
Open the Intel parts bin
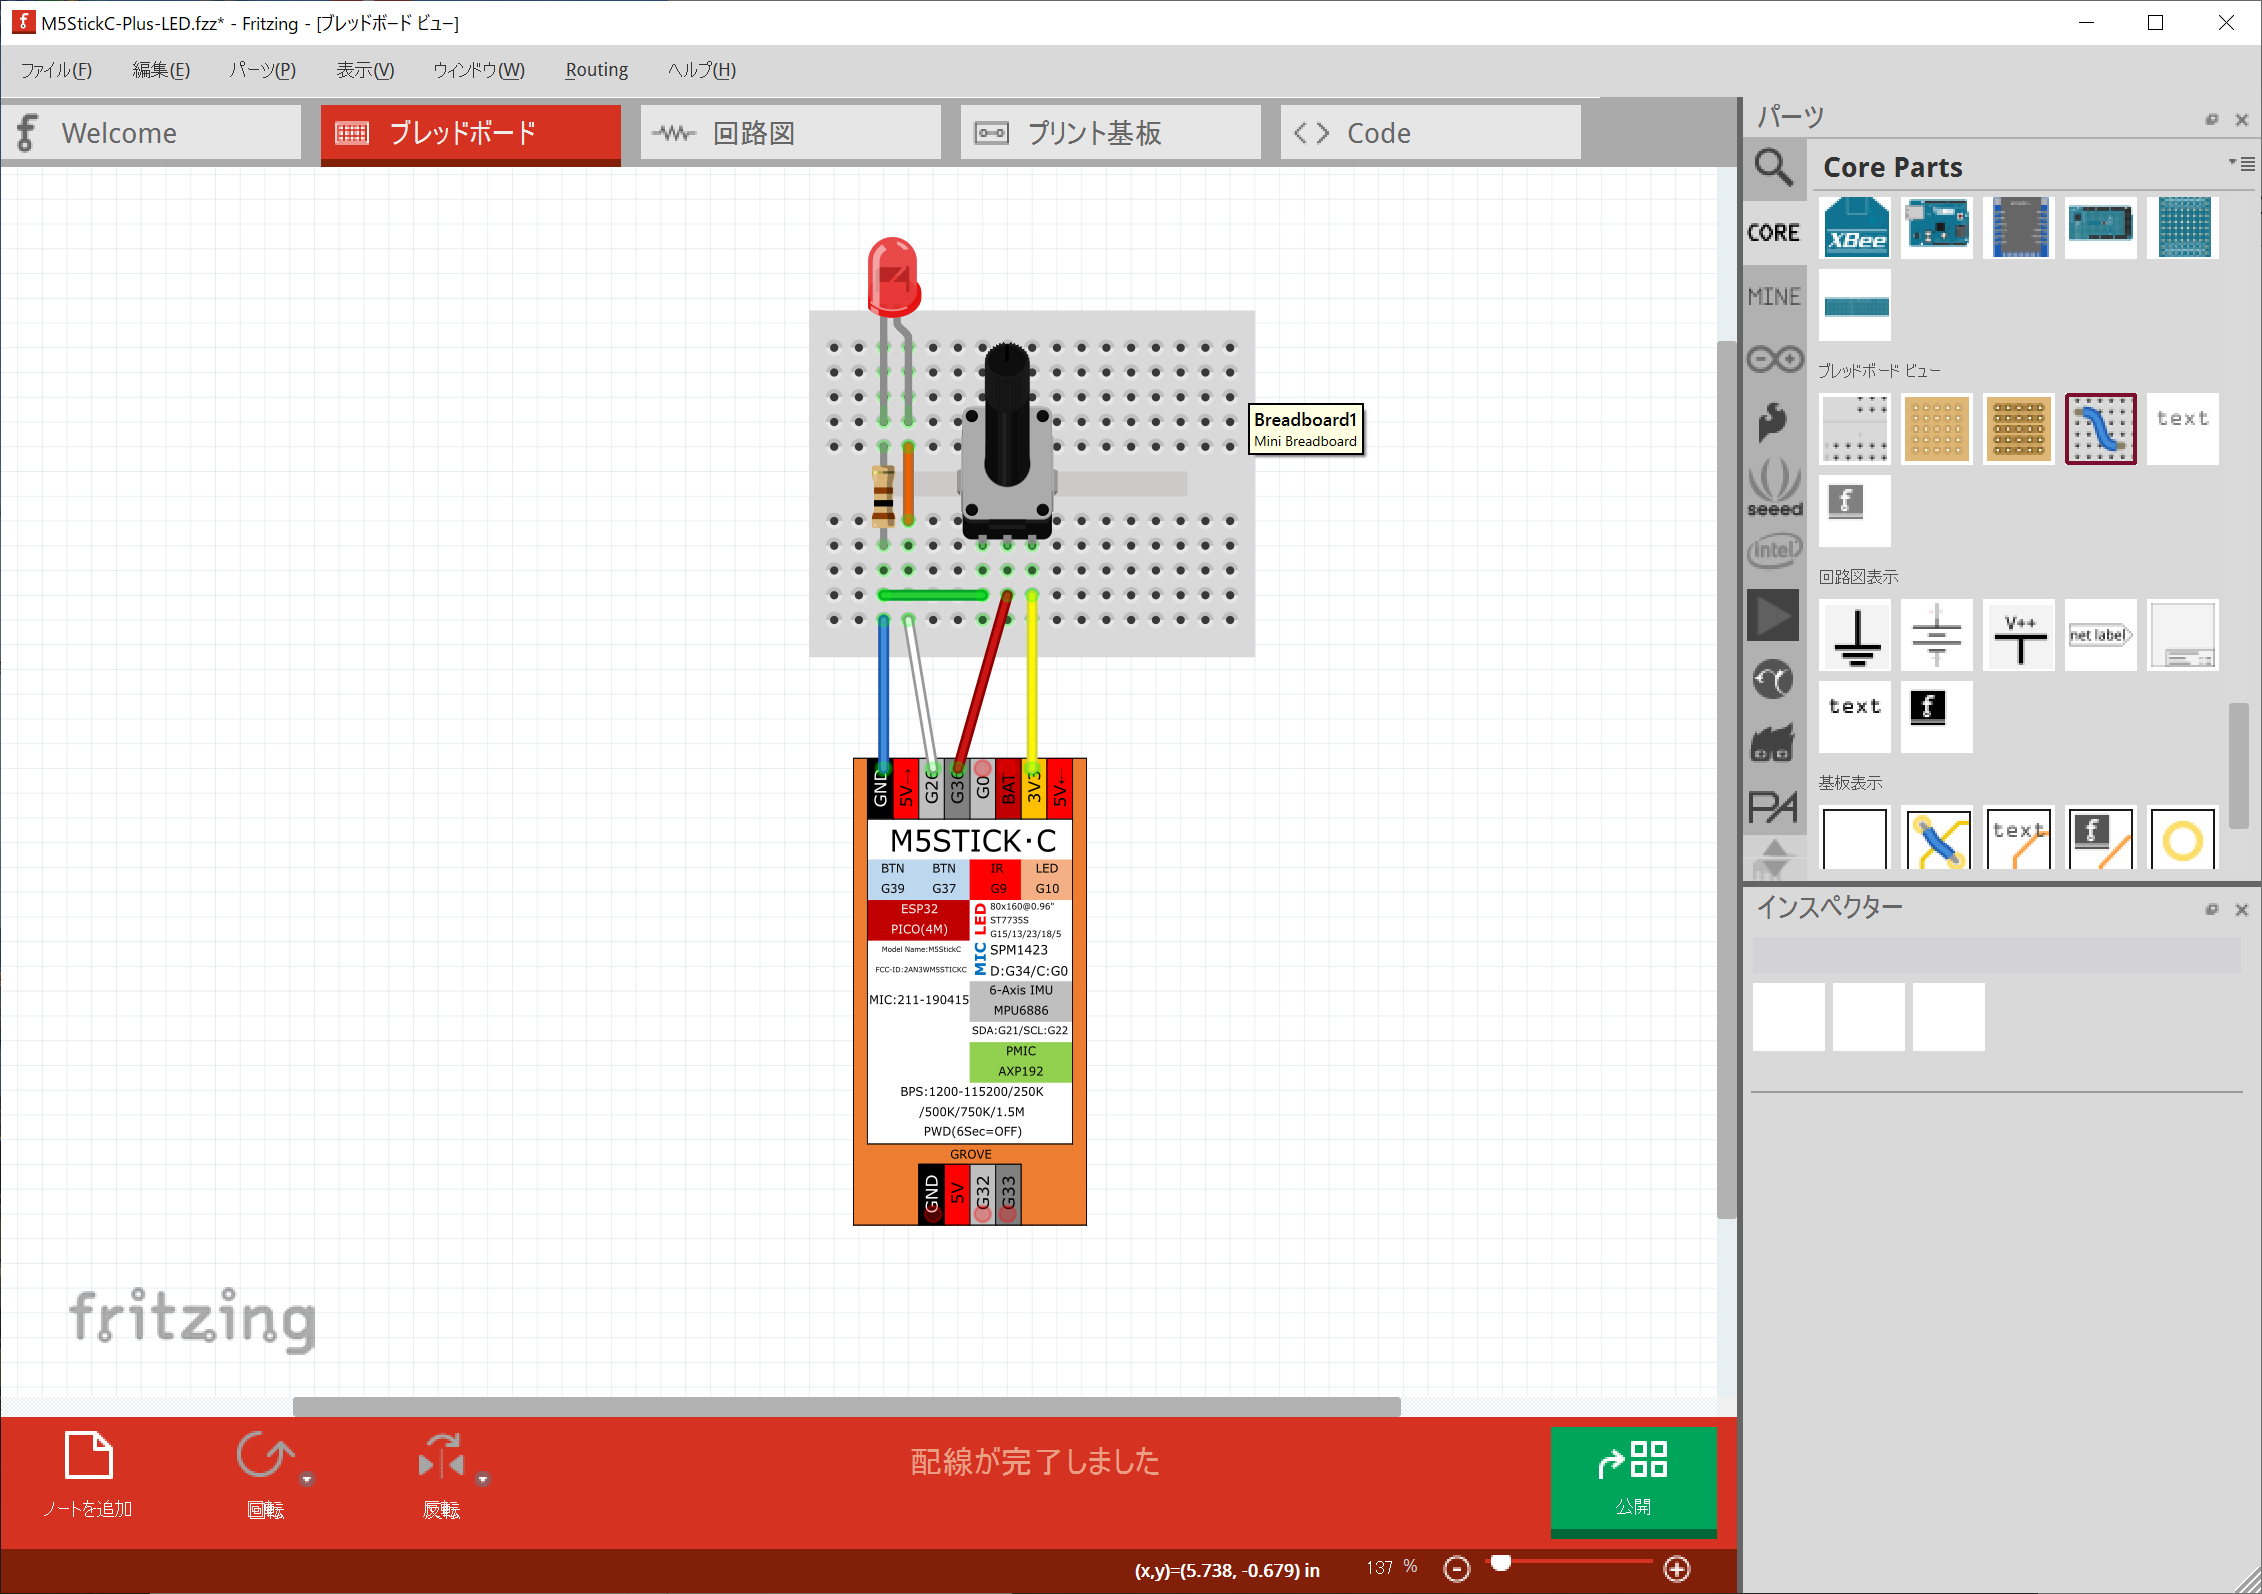pos(1774,549)
